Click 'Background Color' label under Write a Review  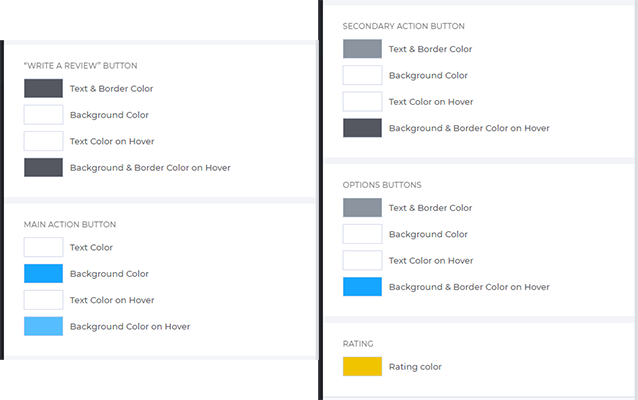coord(109,115)
